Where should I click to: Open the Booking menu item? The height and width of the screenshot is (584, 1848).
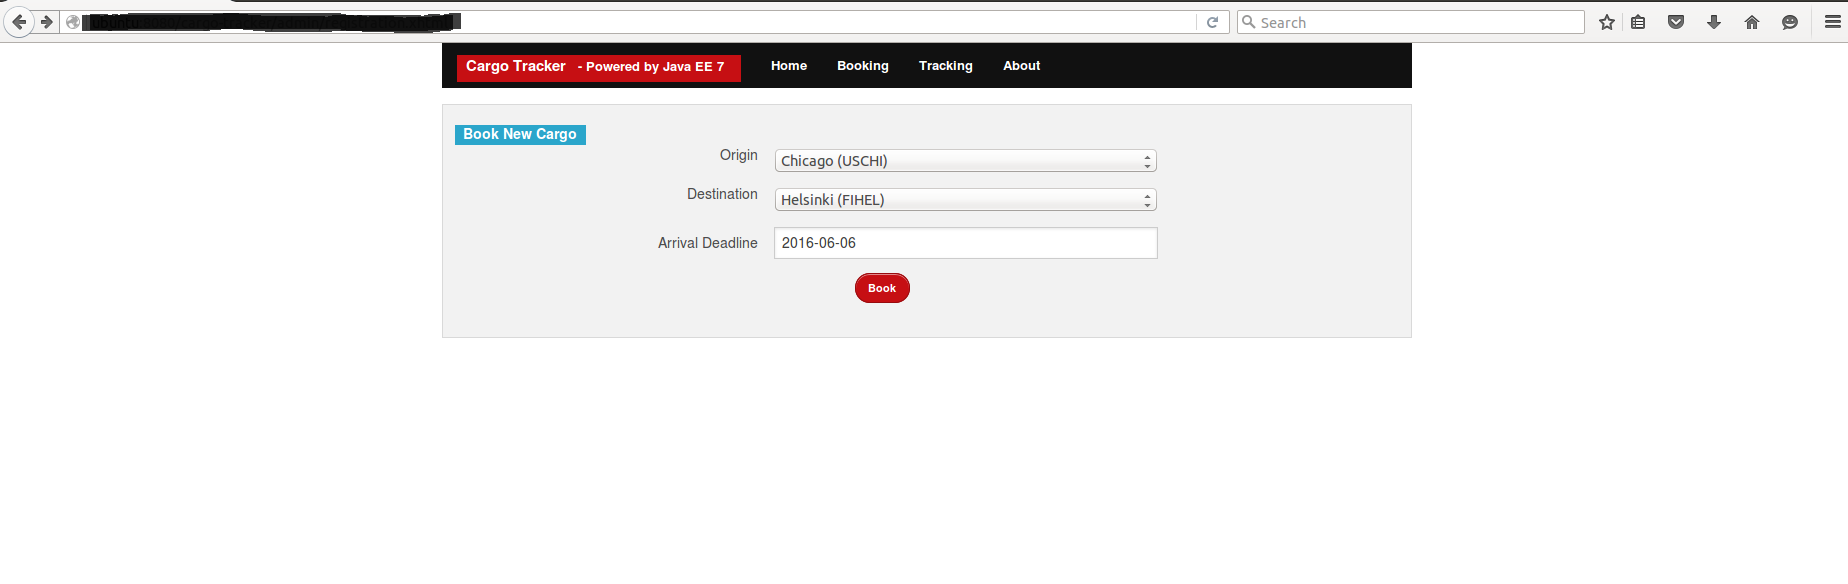click(862, 66)
